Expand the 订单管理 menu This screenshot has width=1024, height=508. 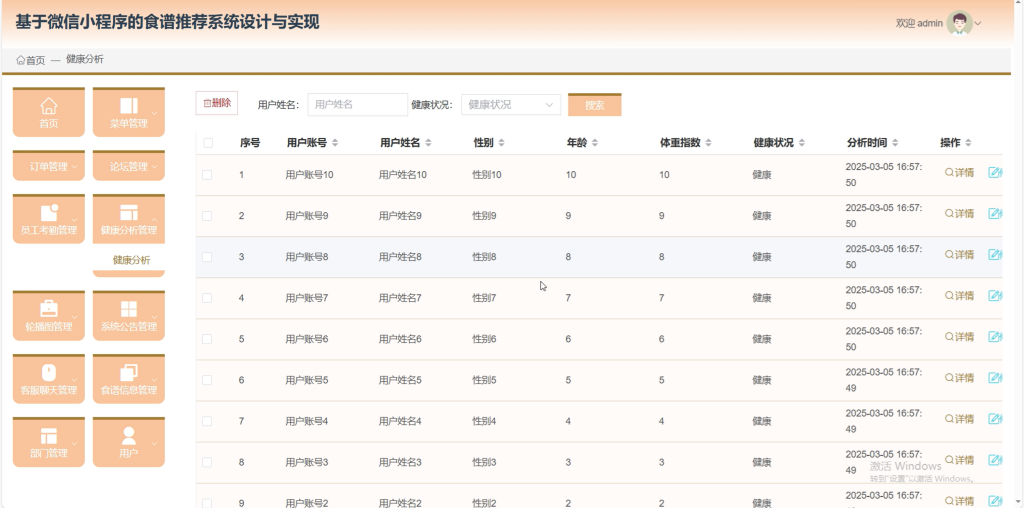coord(49,166)
